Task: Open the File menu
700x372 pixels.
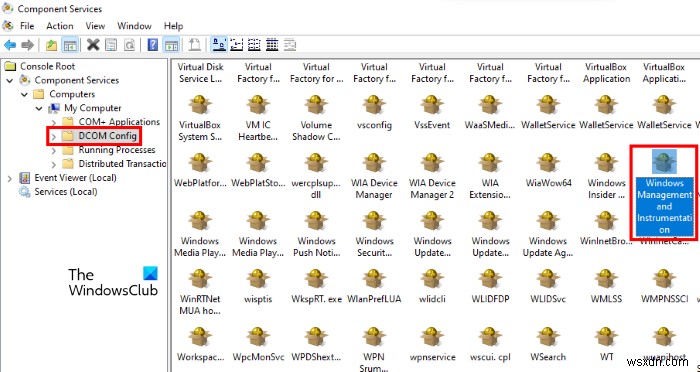Action: coord(27,26)
